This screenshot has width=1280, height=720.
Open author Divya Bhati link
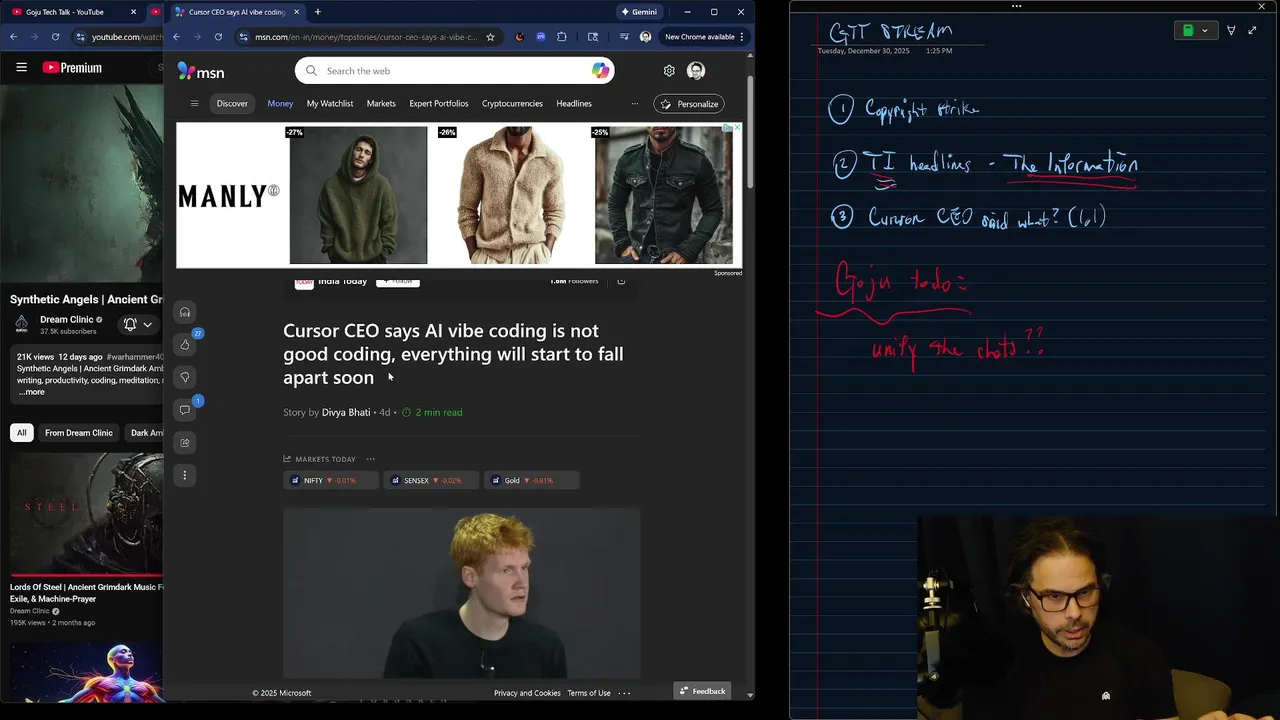pyautogui.click(x=346, y=412)
